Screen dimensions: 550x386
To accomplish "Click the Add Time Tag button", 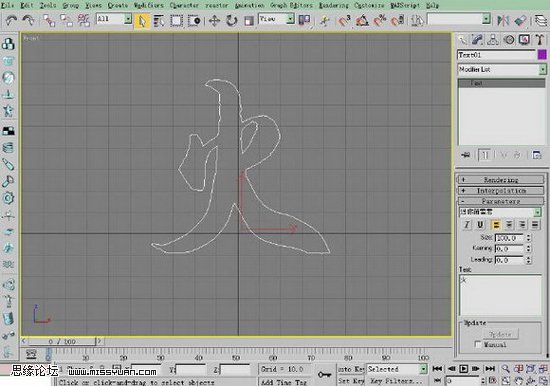I will click(284, 382).
